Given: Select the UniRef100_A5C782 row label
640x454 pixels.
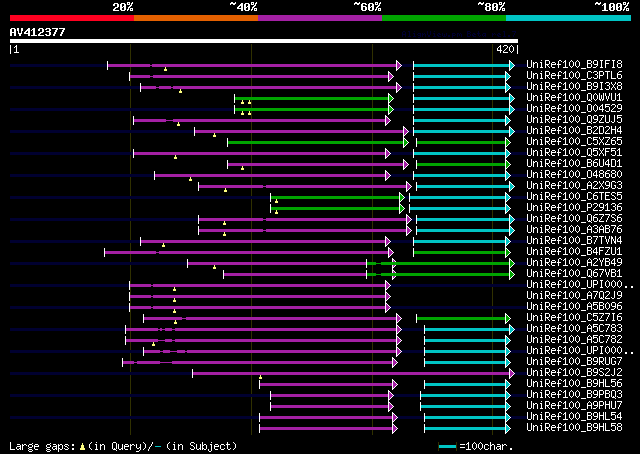Looking at the screenshot, I should [574, 340].
